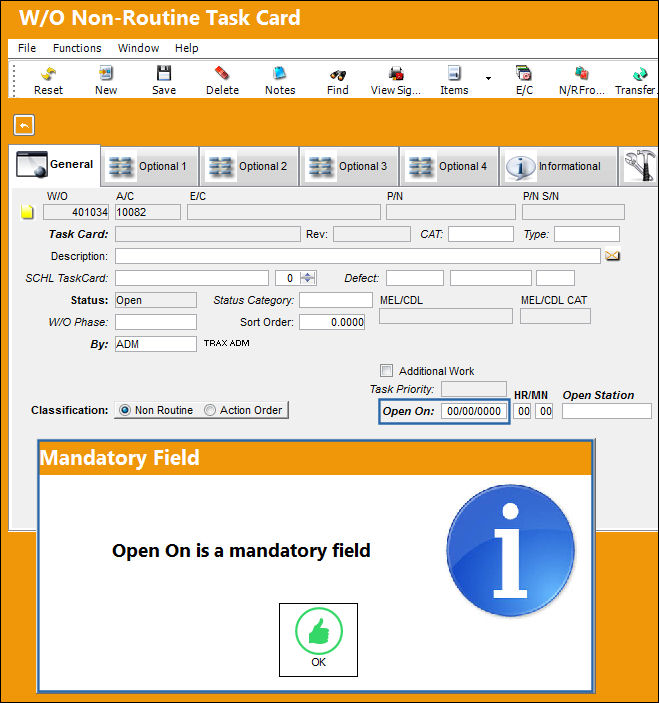Click the E/C field in General tab

tap(284, 212)
